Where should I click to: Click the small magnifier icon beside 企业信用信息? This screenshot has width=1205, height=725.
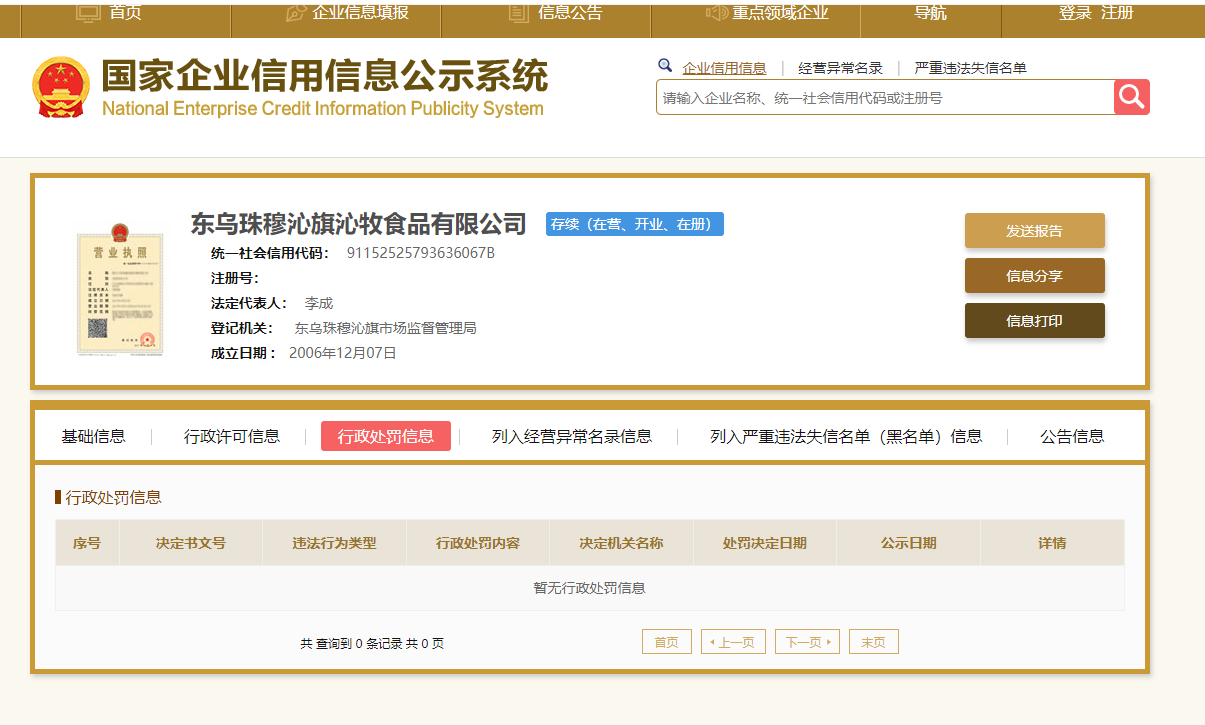pyautogui.click(x=665, y=66)
